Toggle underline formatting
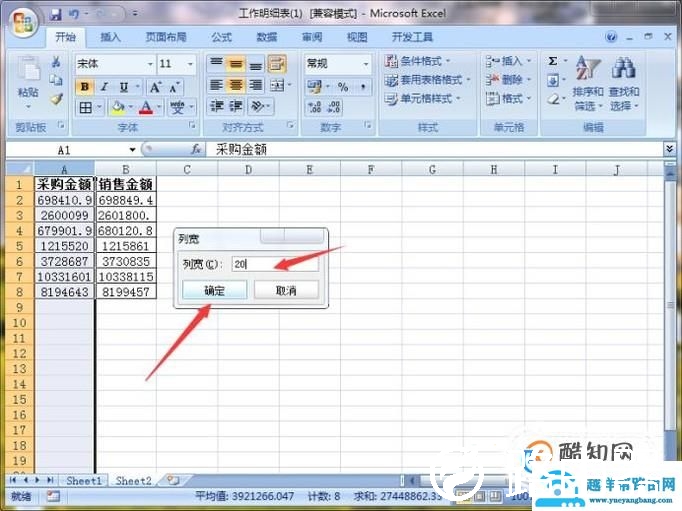Screen dimensions: 682x511 124,87
